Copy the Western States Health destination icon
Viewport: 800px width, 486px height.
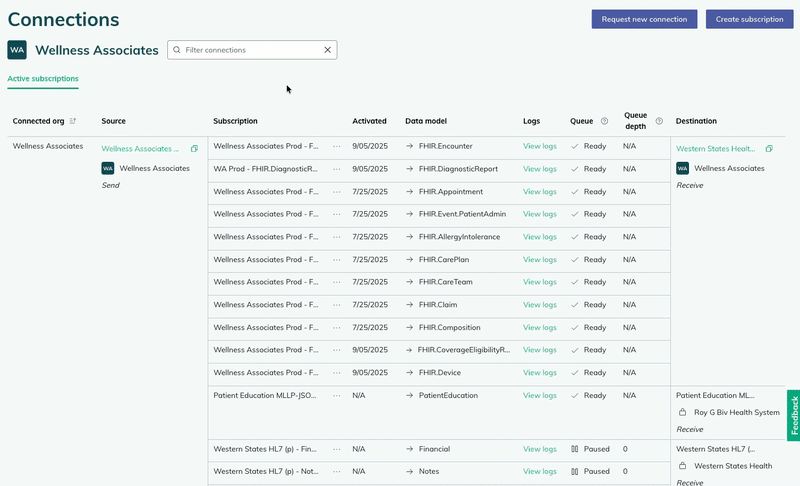point(769,149)
